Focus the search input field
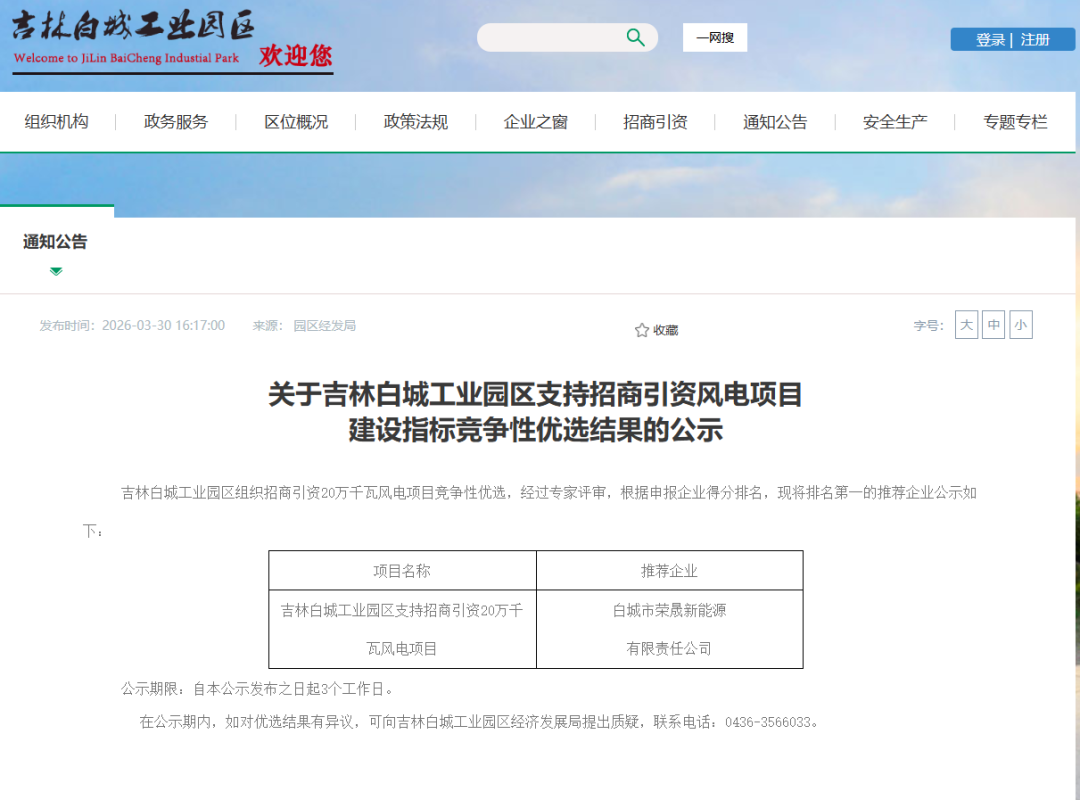Image resolution: width=1080 pixels, height=800 pixels. [550, 38]
